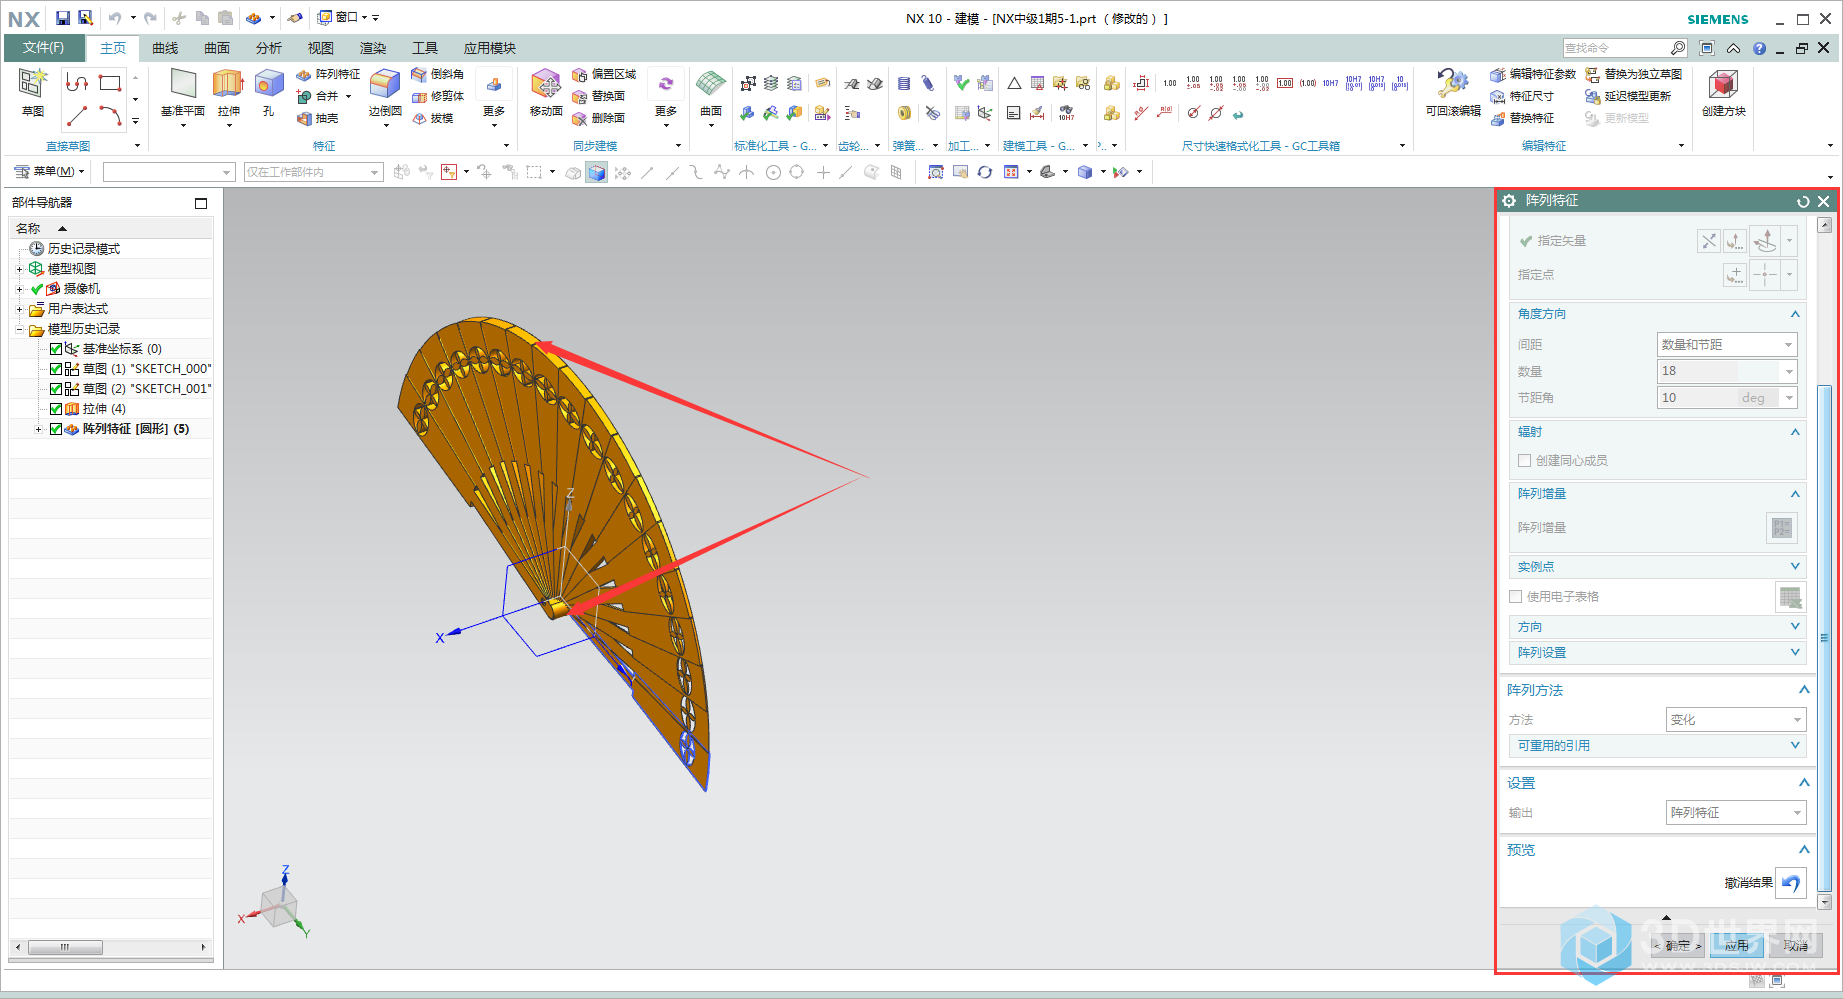Viewport: 1843px width, 999px height.
Task: Click the spreadsheet icon beside 使用电子表格
Action: (x=1790, y=597)
